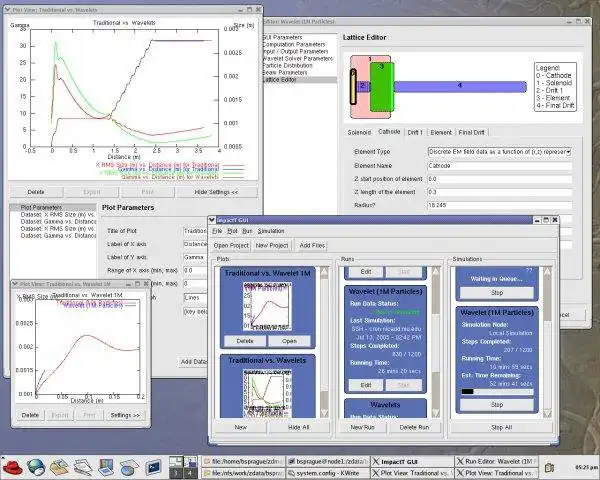The image size is (600, 480).
Task: Switch to the Drift 1 tab
Action: (415, 131)
